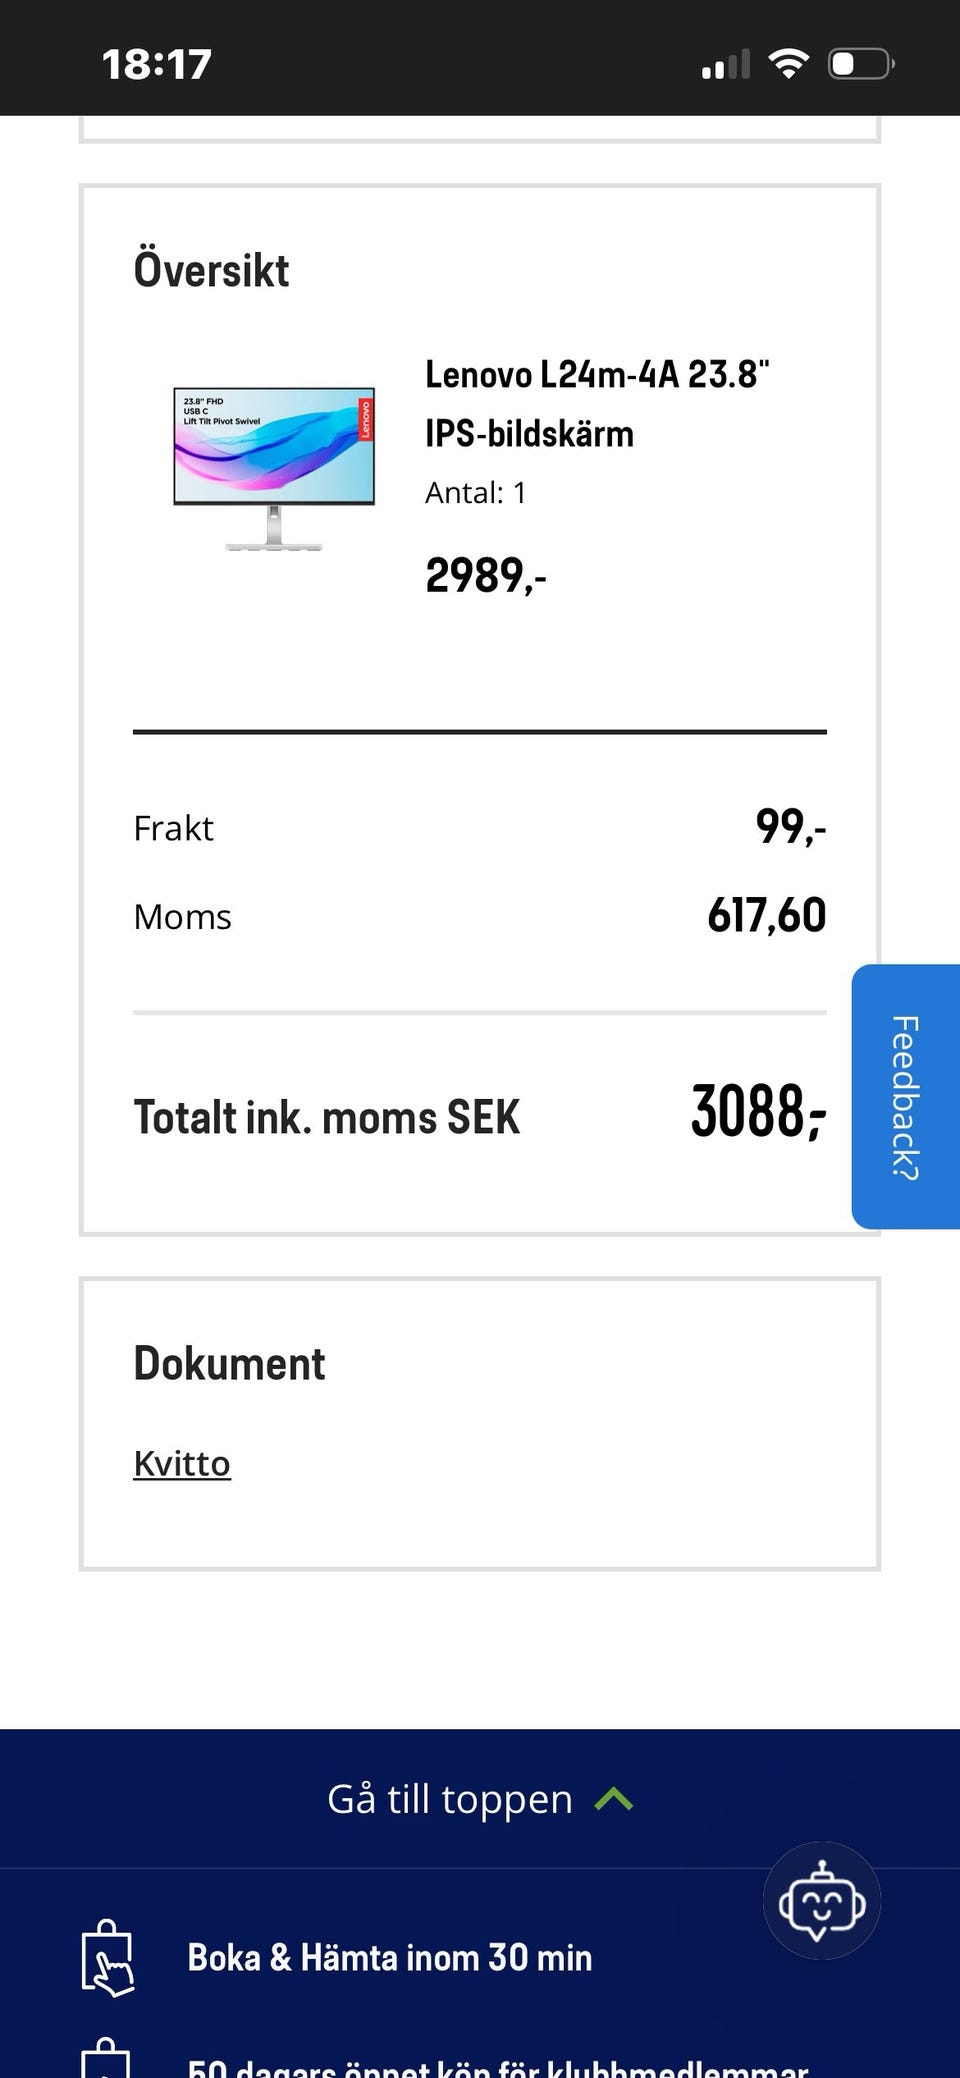This screenshot has height=2078, width=960.
Task: Tap the Wi-Fi status icon
Action: [788, 64]
